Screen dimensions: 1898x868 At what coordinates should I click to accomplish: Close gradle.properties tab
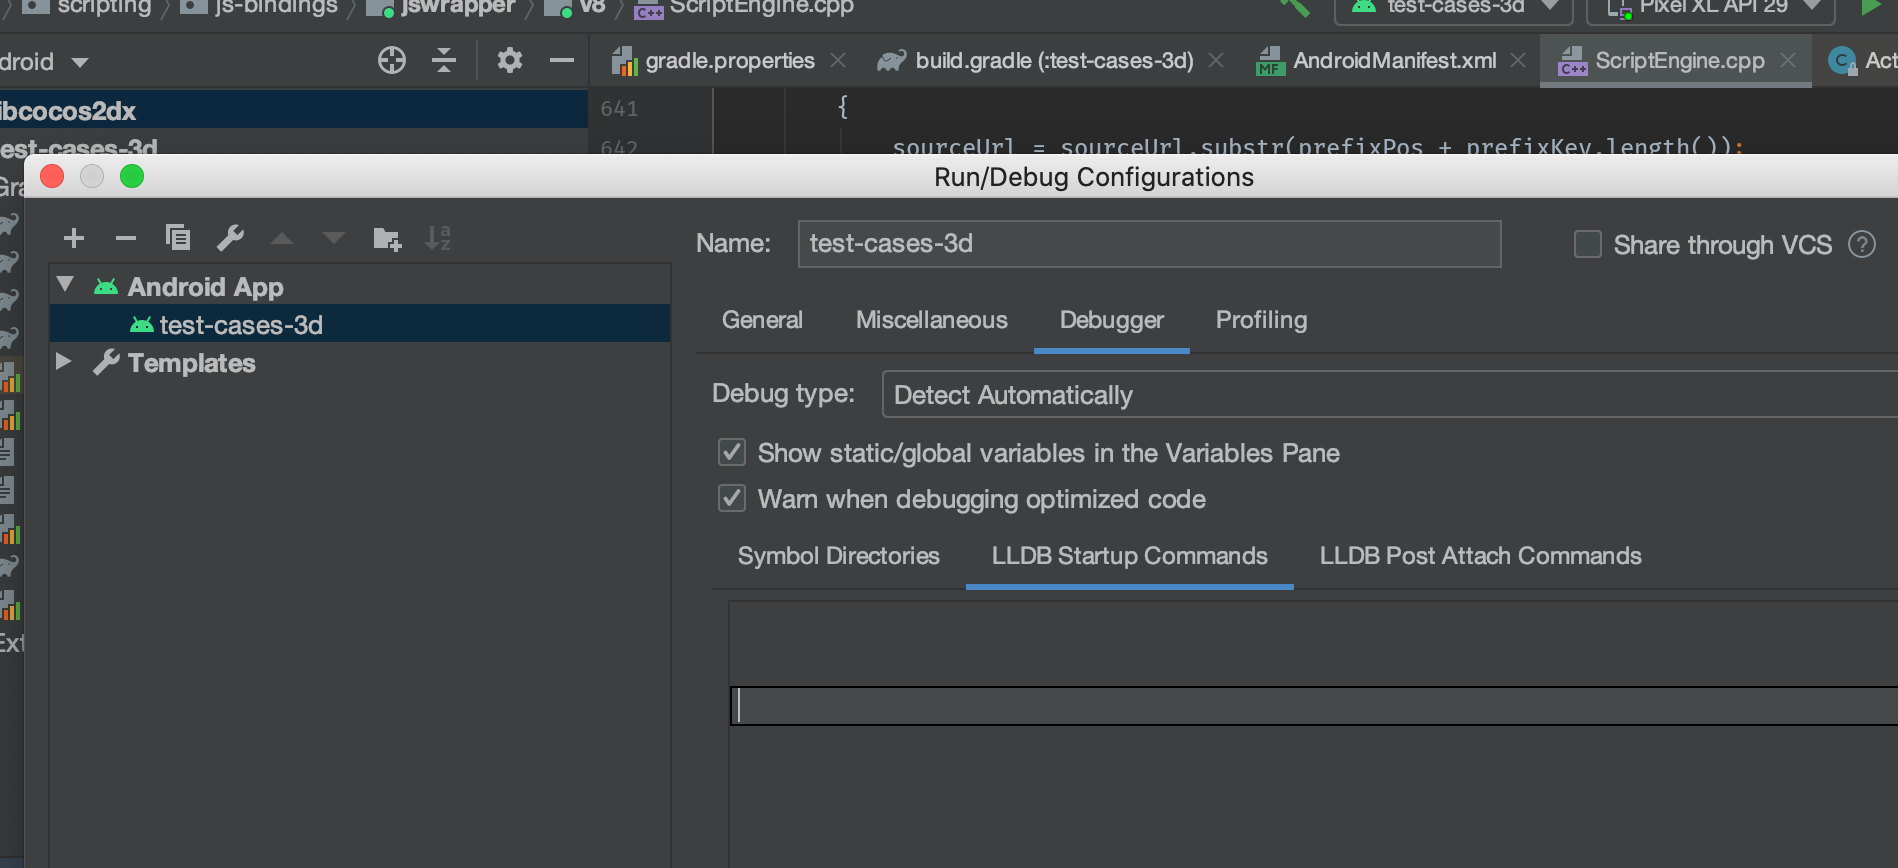click(838, 61)
